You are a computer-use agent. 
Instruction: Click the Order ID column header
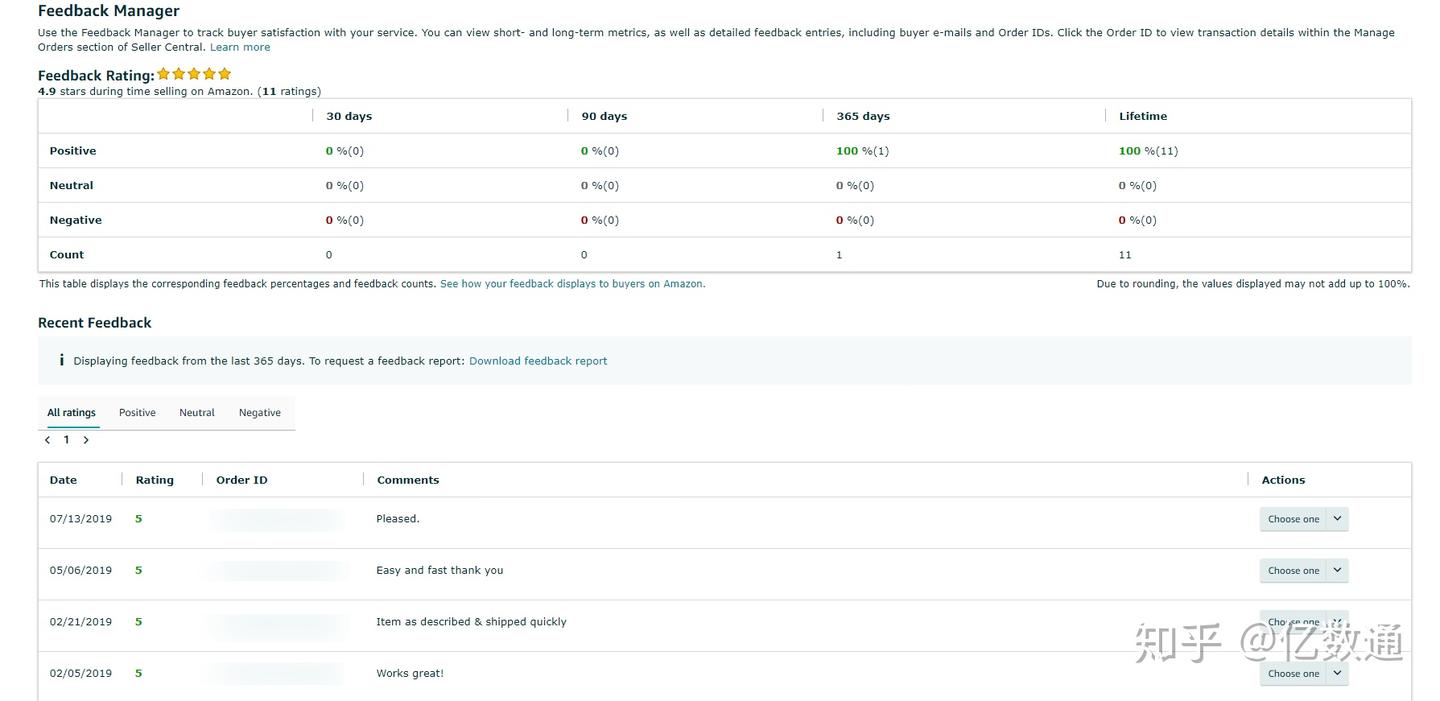(242, 480)
